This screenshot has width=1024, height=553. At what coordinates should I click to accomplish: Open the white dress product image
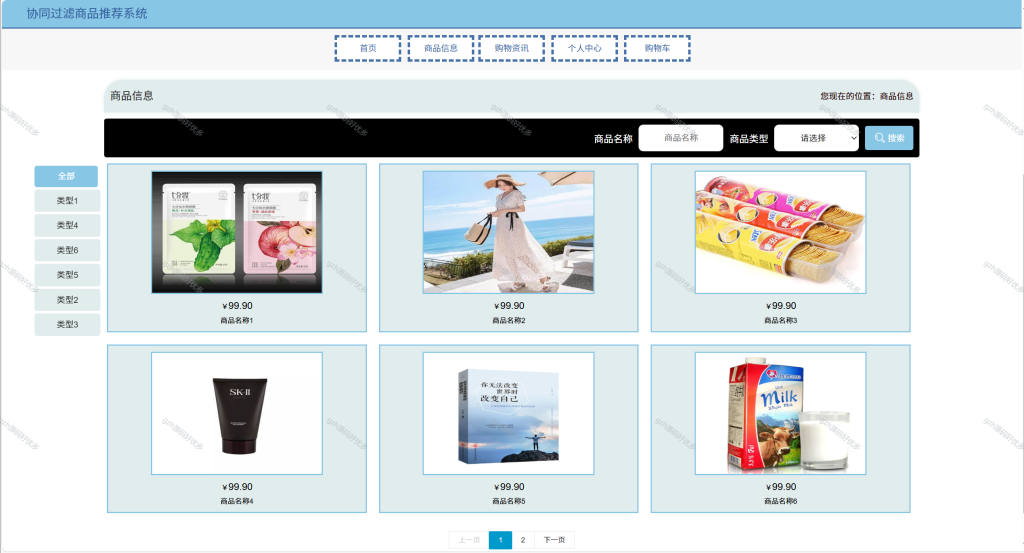509,232
